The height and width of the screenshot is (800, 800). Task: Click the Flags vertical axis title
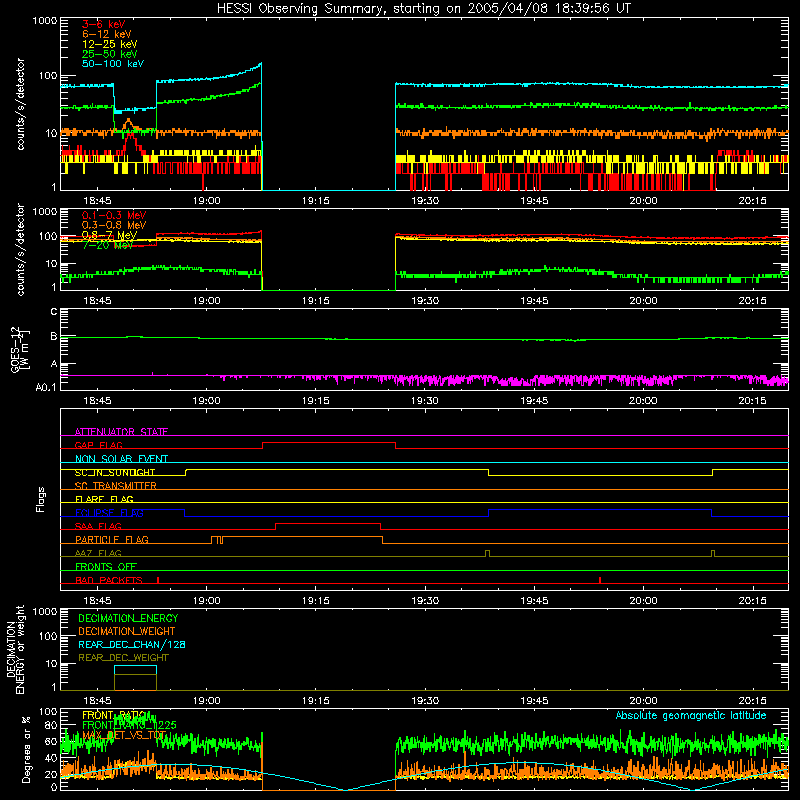tap(41, 499)
